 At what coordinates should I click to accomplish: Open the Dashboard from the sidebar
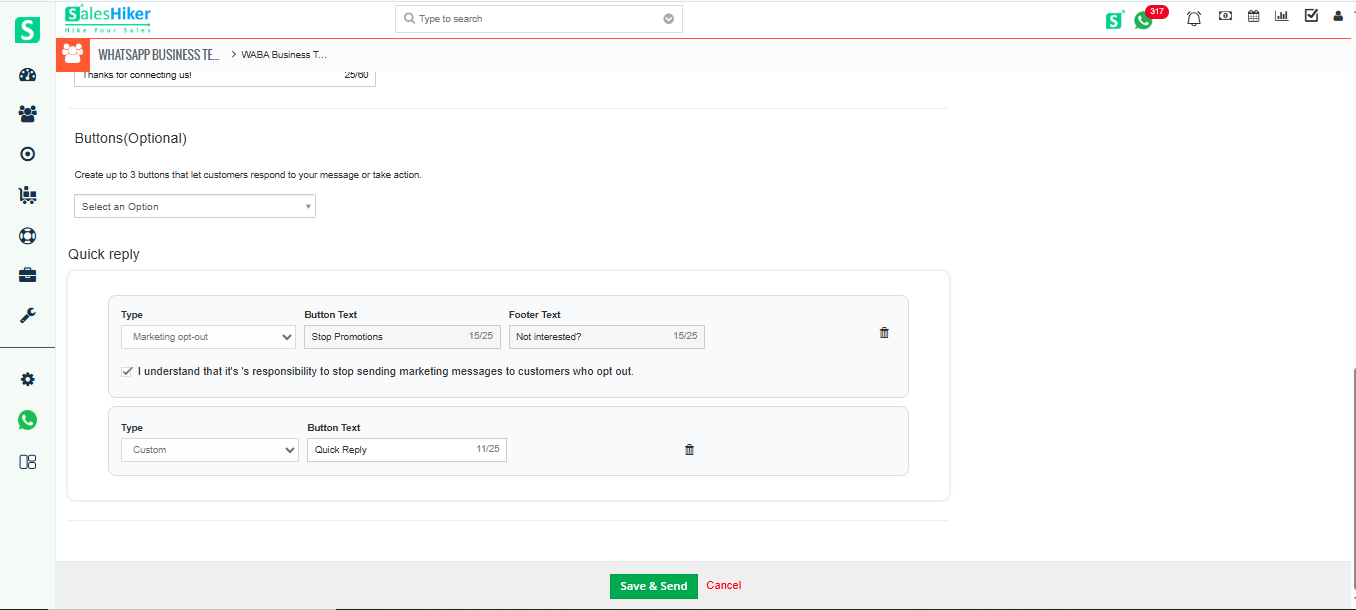click(27, 73)
